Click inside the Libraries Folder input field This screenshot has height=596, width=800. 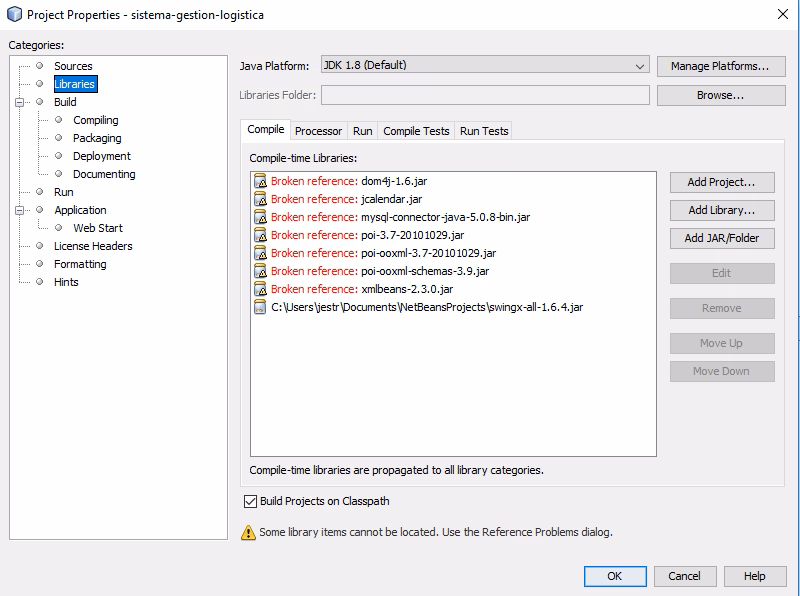coord(480,95)
